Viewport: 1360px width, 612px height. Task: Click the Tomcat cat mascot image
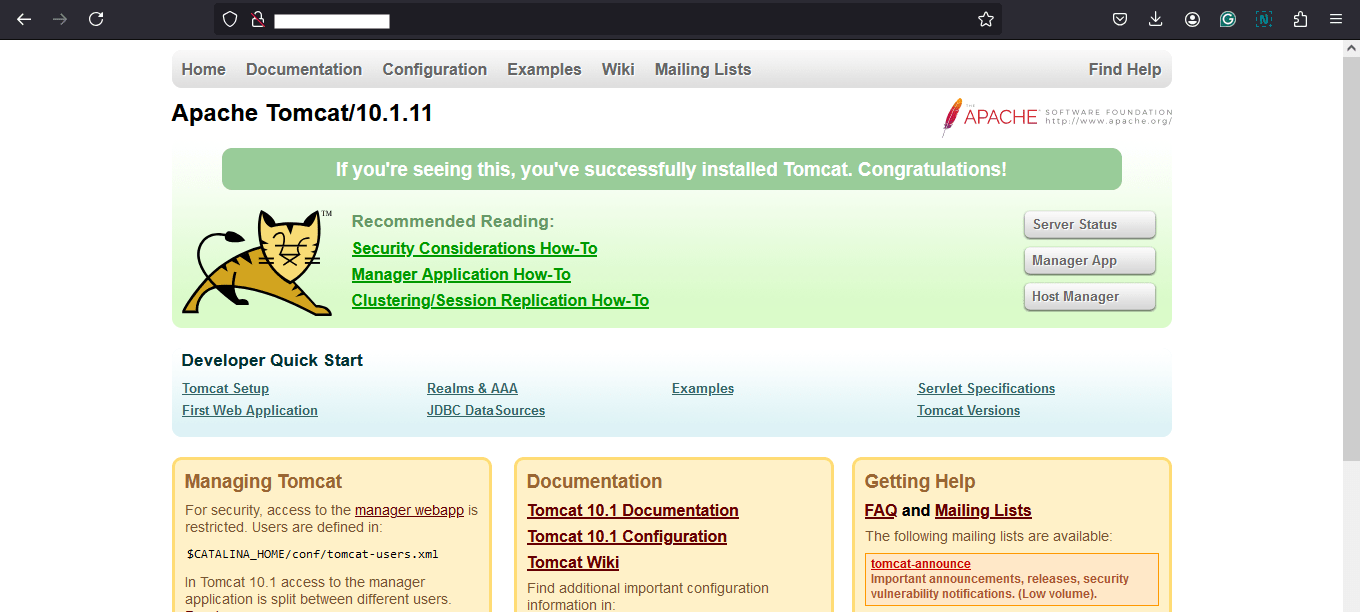[257, 263]
